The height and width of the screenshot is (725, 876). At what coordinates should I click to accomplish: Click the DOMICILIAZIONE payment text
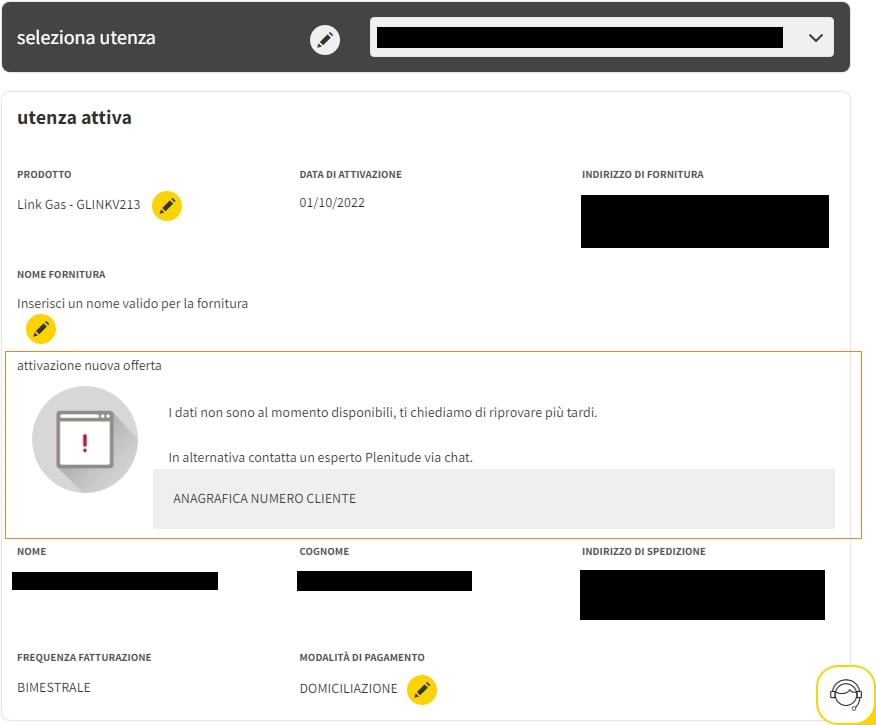click(348, 689)
